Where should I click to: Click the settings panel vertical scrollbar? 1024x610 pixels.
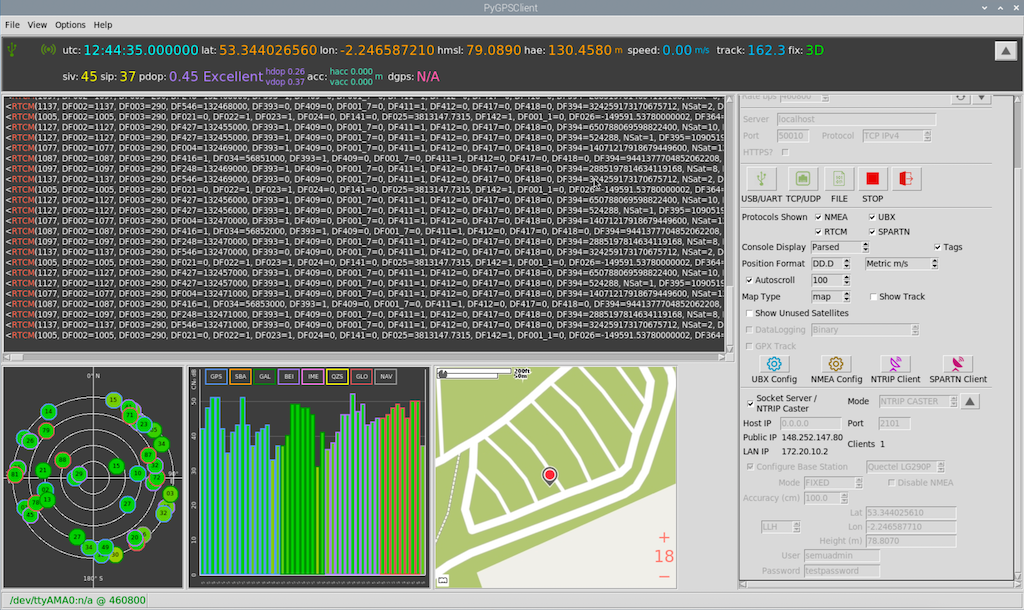(1017, 337)
